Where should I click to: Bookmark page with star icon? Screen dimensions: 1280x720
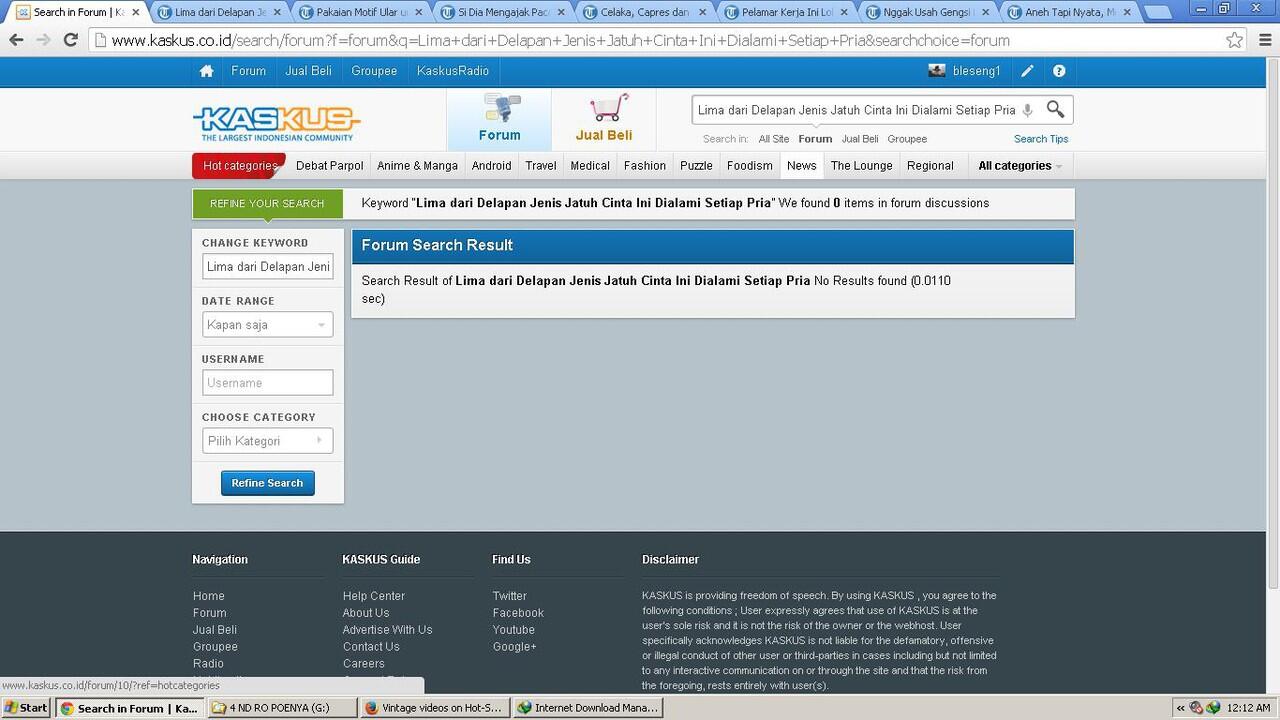click(1235, 40)
